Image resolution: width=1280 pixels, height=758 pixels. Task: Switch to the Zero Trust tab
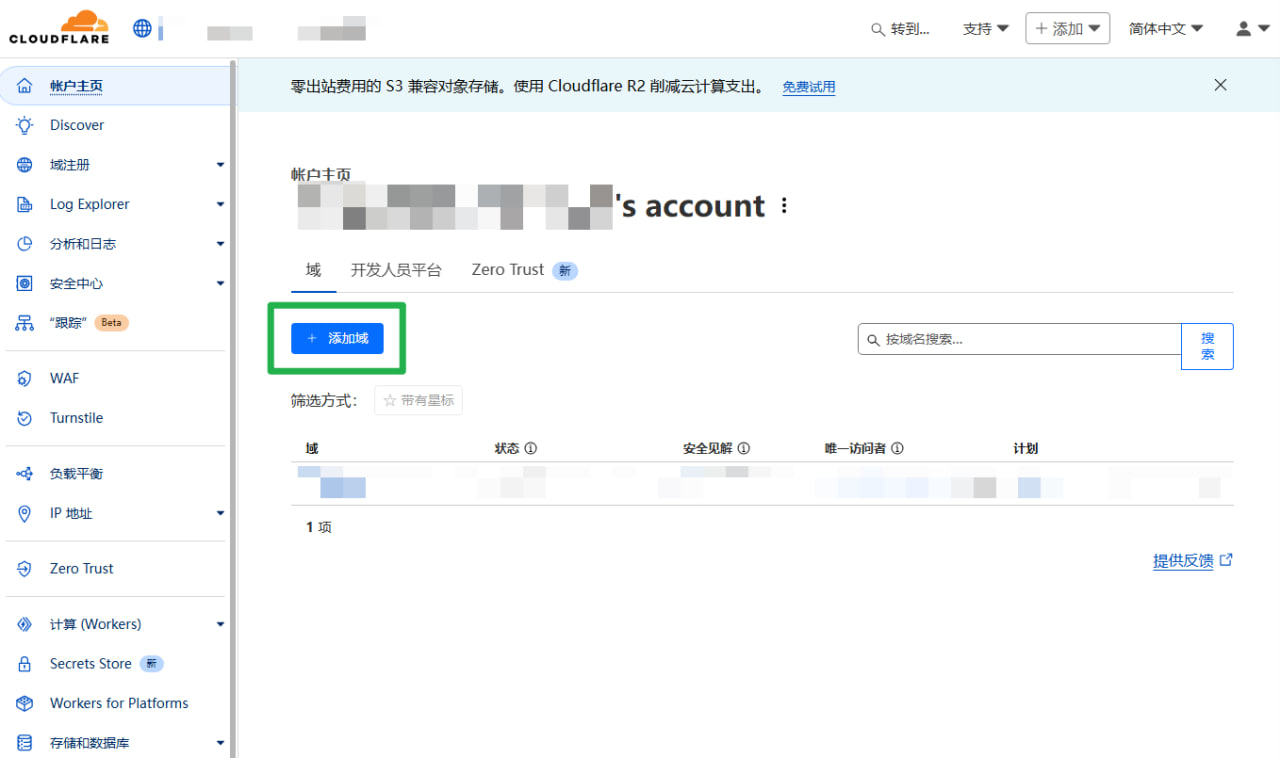524,270
